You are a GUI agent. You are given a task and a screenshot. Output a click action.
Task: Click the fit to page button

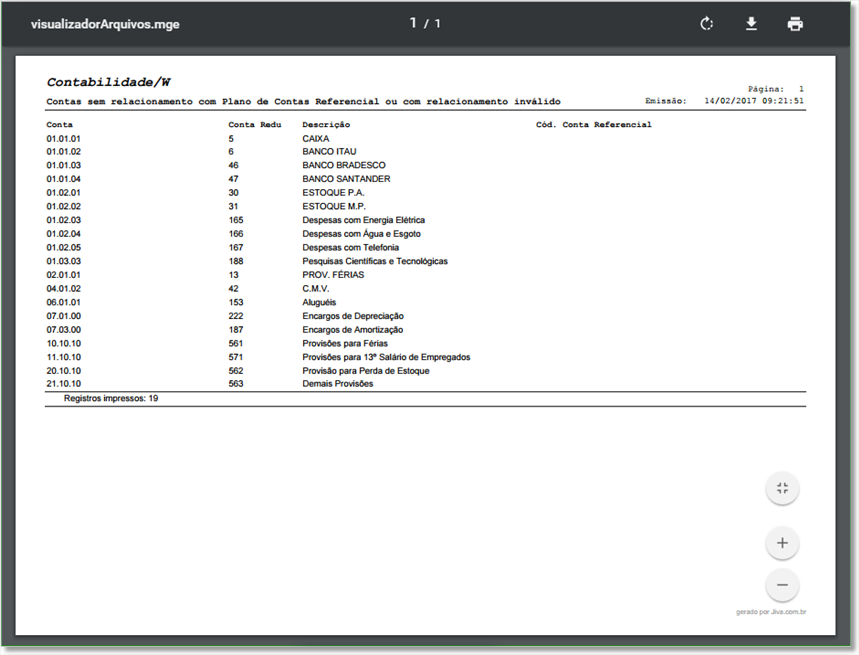tap(782, 488)
